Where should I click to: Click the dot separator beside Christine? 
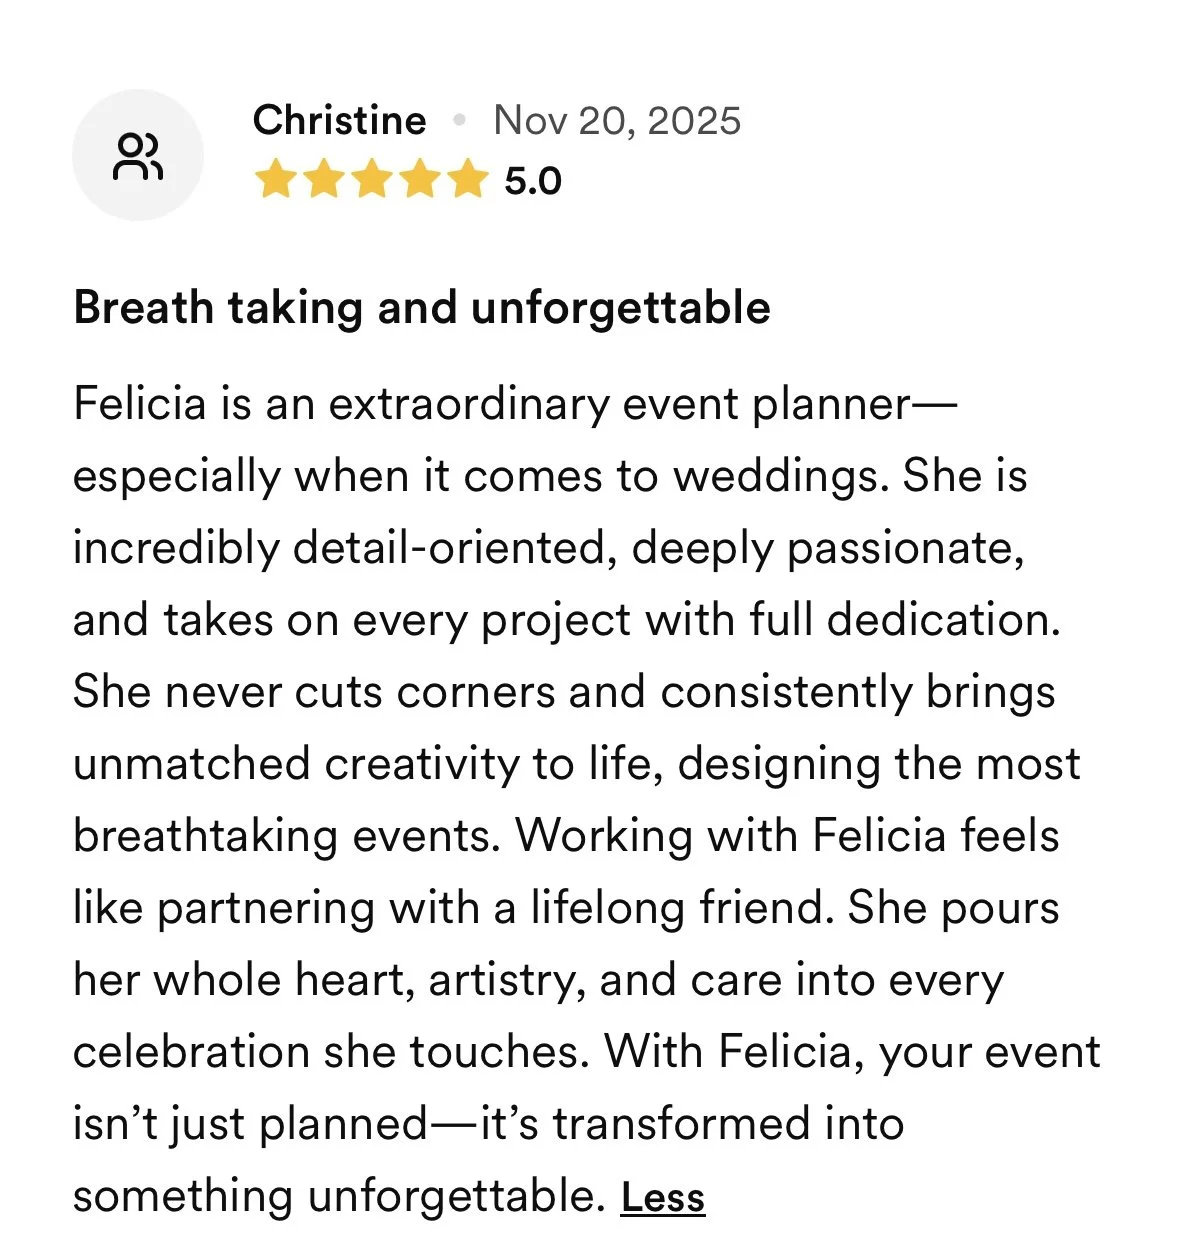(x=460, y=121)
